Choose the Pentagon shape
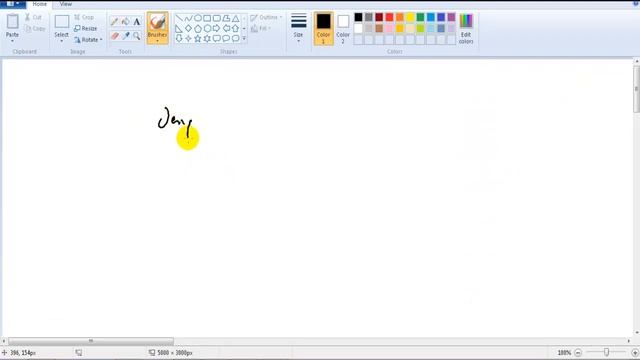Screen dimensions: 640x360 [198, 29]
